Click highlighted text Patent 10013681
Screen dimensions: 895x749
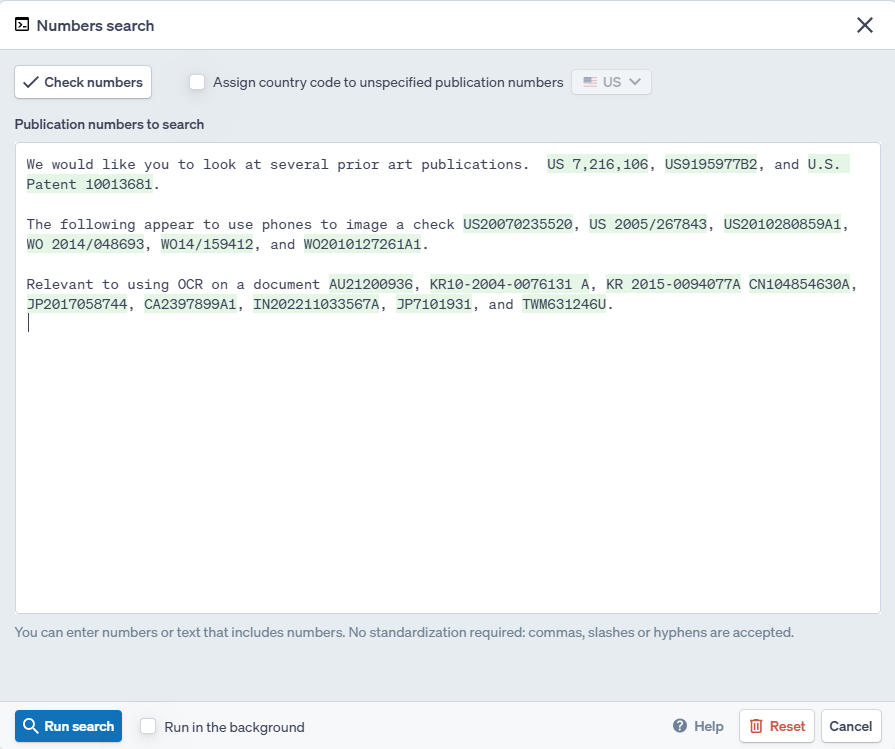coord(90,184)
